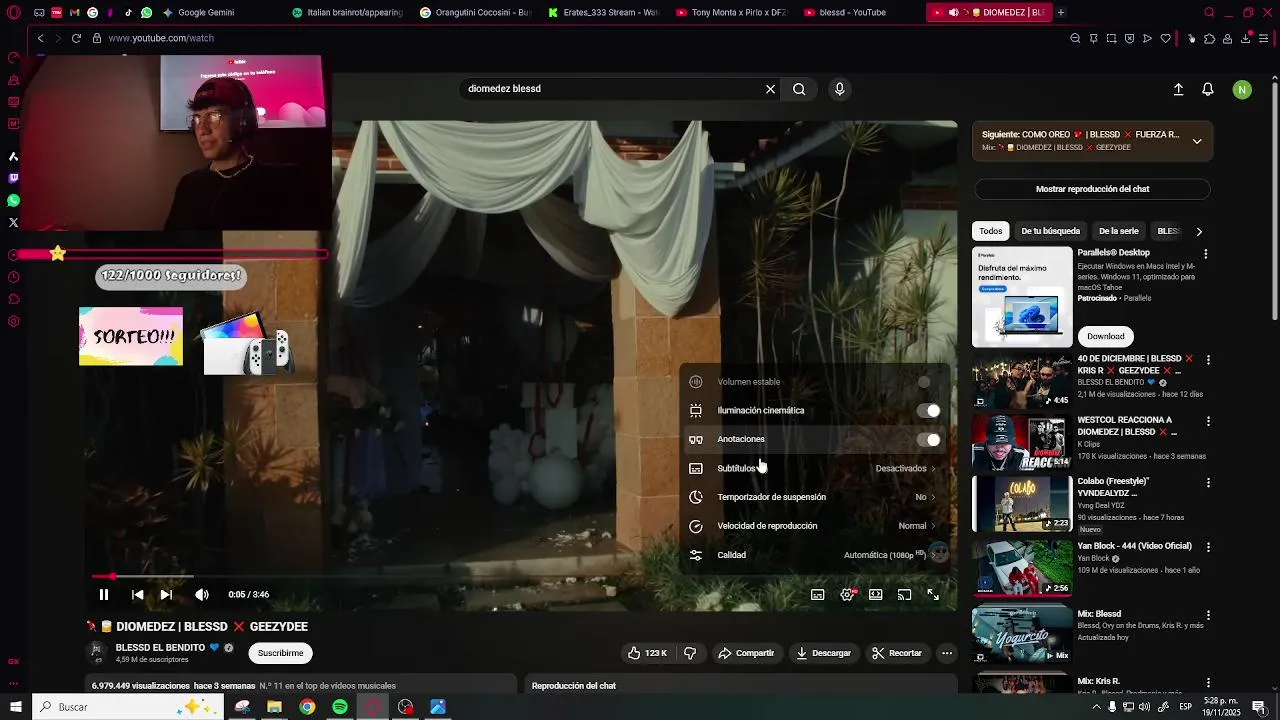The image size is (1280, 720).
Task: Open Velocidad de reproducción submenu
Action: tap(814, 526)
